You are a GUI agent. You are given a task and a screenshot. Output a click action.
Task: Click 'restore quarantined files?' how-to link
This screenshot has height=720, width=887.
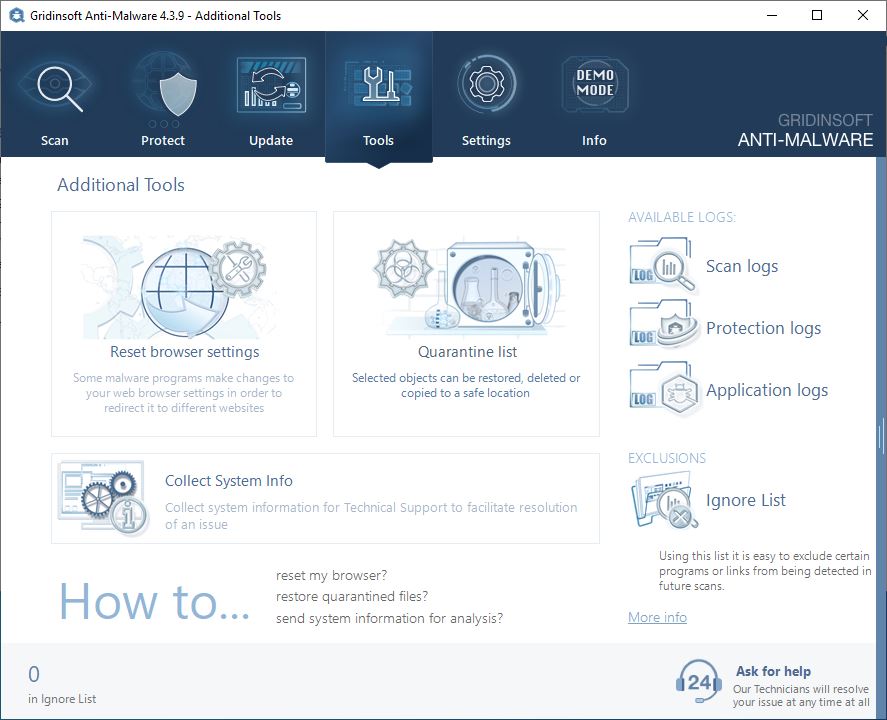(x=352, y=596)
